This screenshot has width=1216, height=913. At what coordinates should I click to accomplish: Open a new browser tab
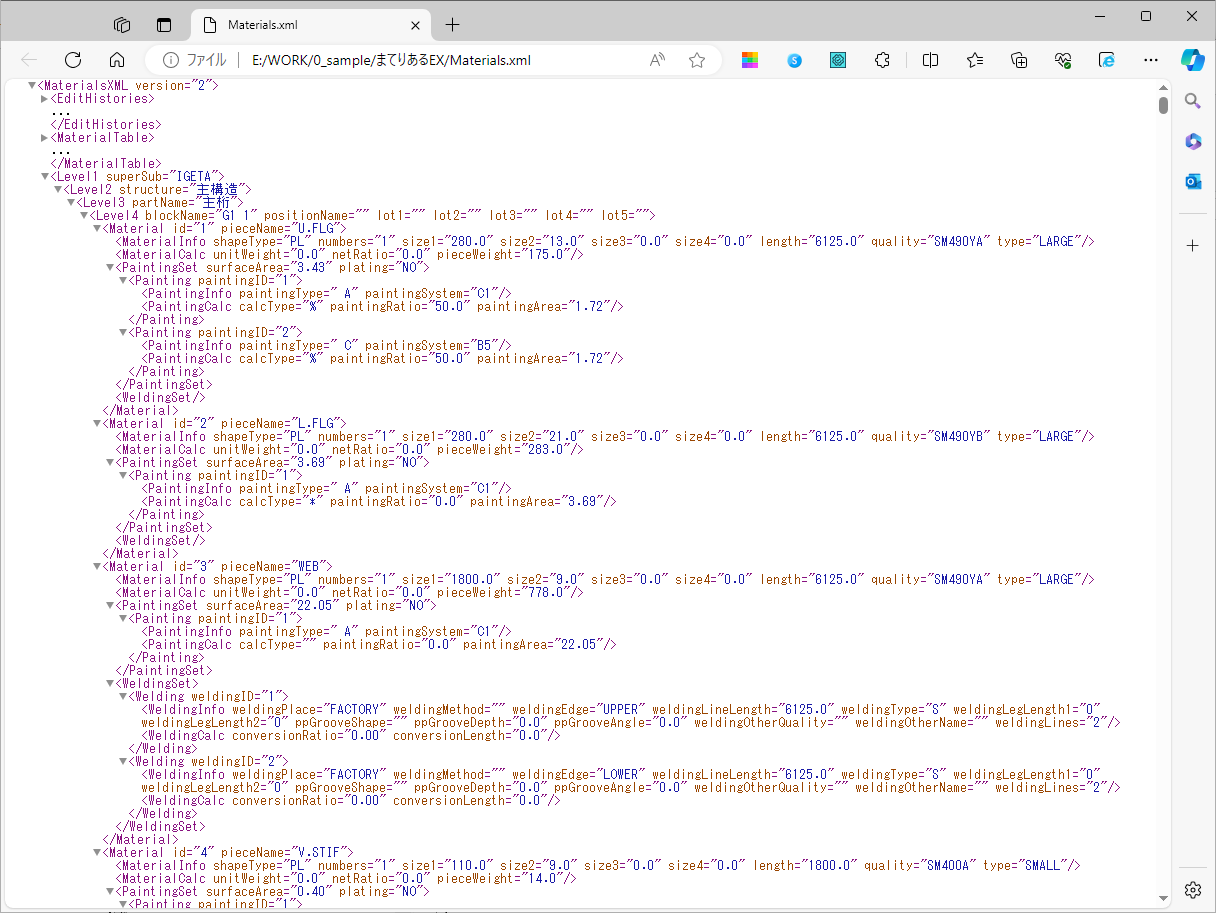point(452,24)
